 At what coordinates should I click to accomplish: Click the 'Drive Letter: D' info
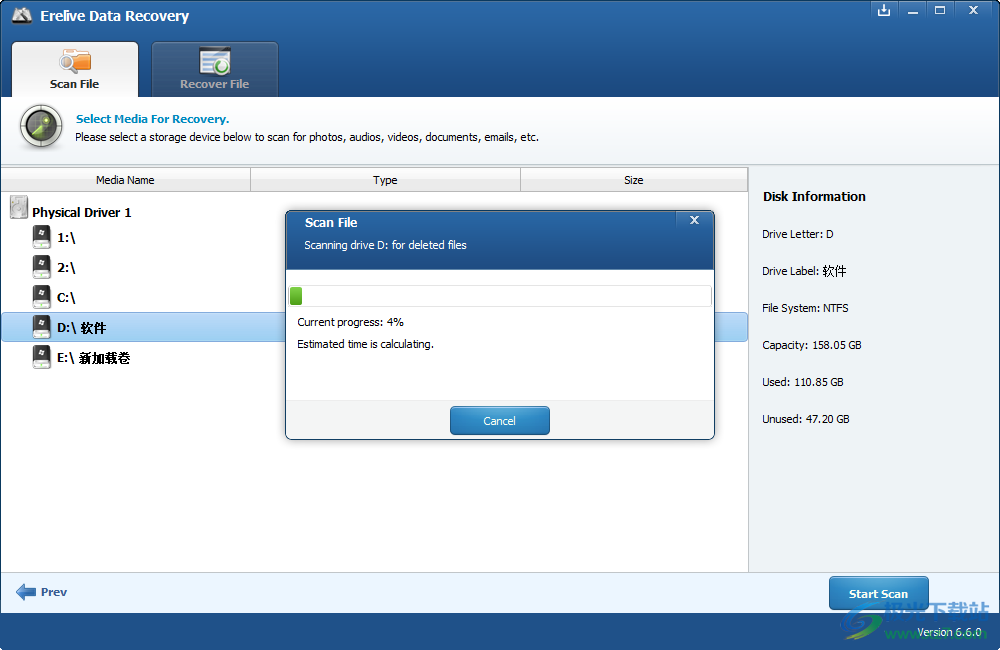tap(797, 234)
